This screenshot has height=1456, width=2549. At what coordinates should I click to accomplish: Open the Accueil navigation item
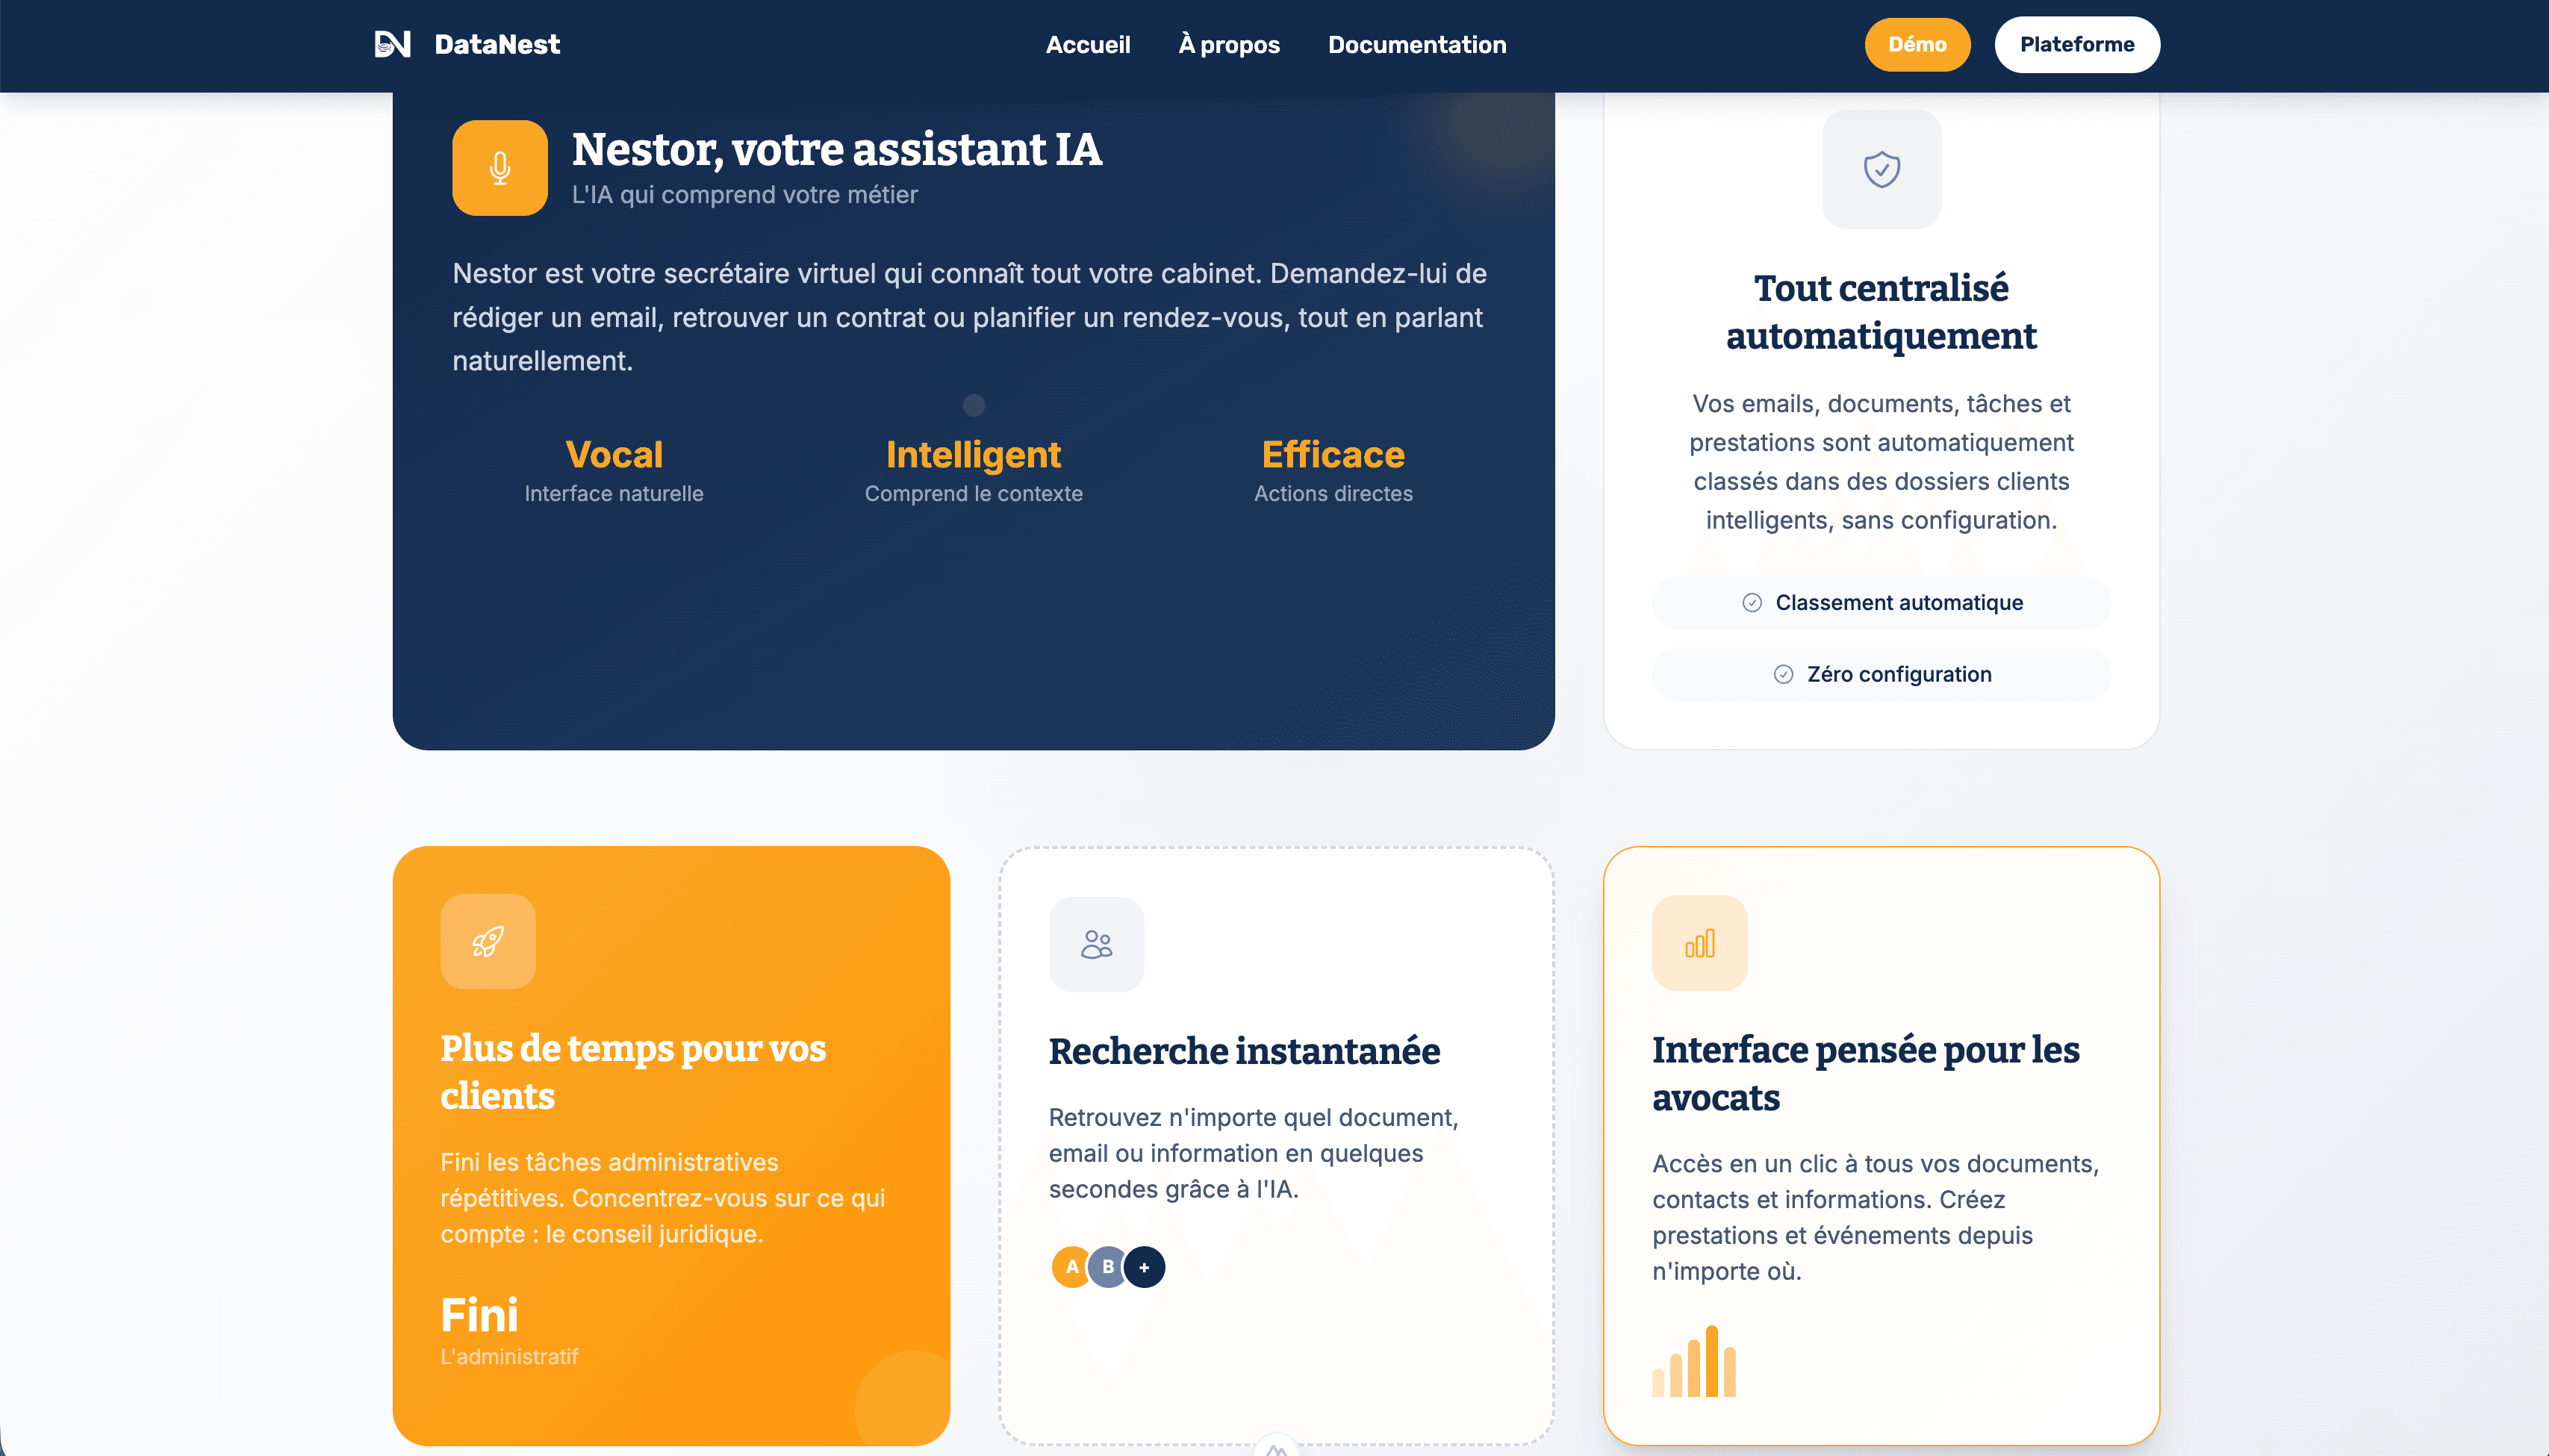point(1088,44)
